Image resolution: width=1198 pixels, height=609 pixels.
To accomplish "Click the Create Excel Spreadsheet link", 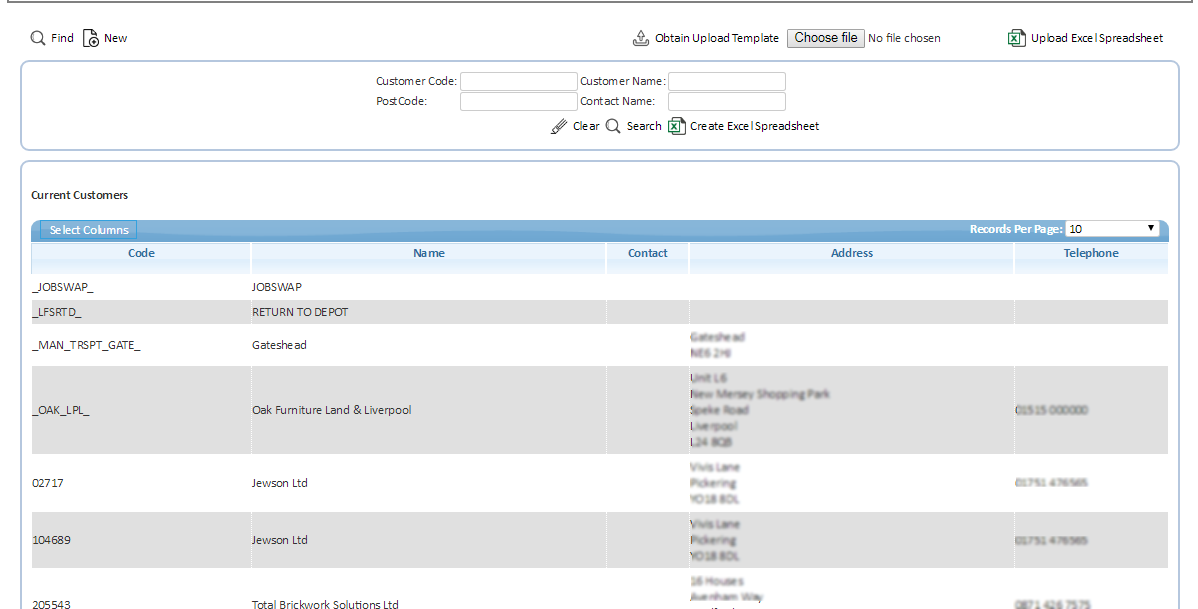I will (754, 126).
